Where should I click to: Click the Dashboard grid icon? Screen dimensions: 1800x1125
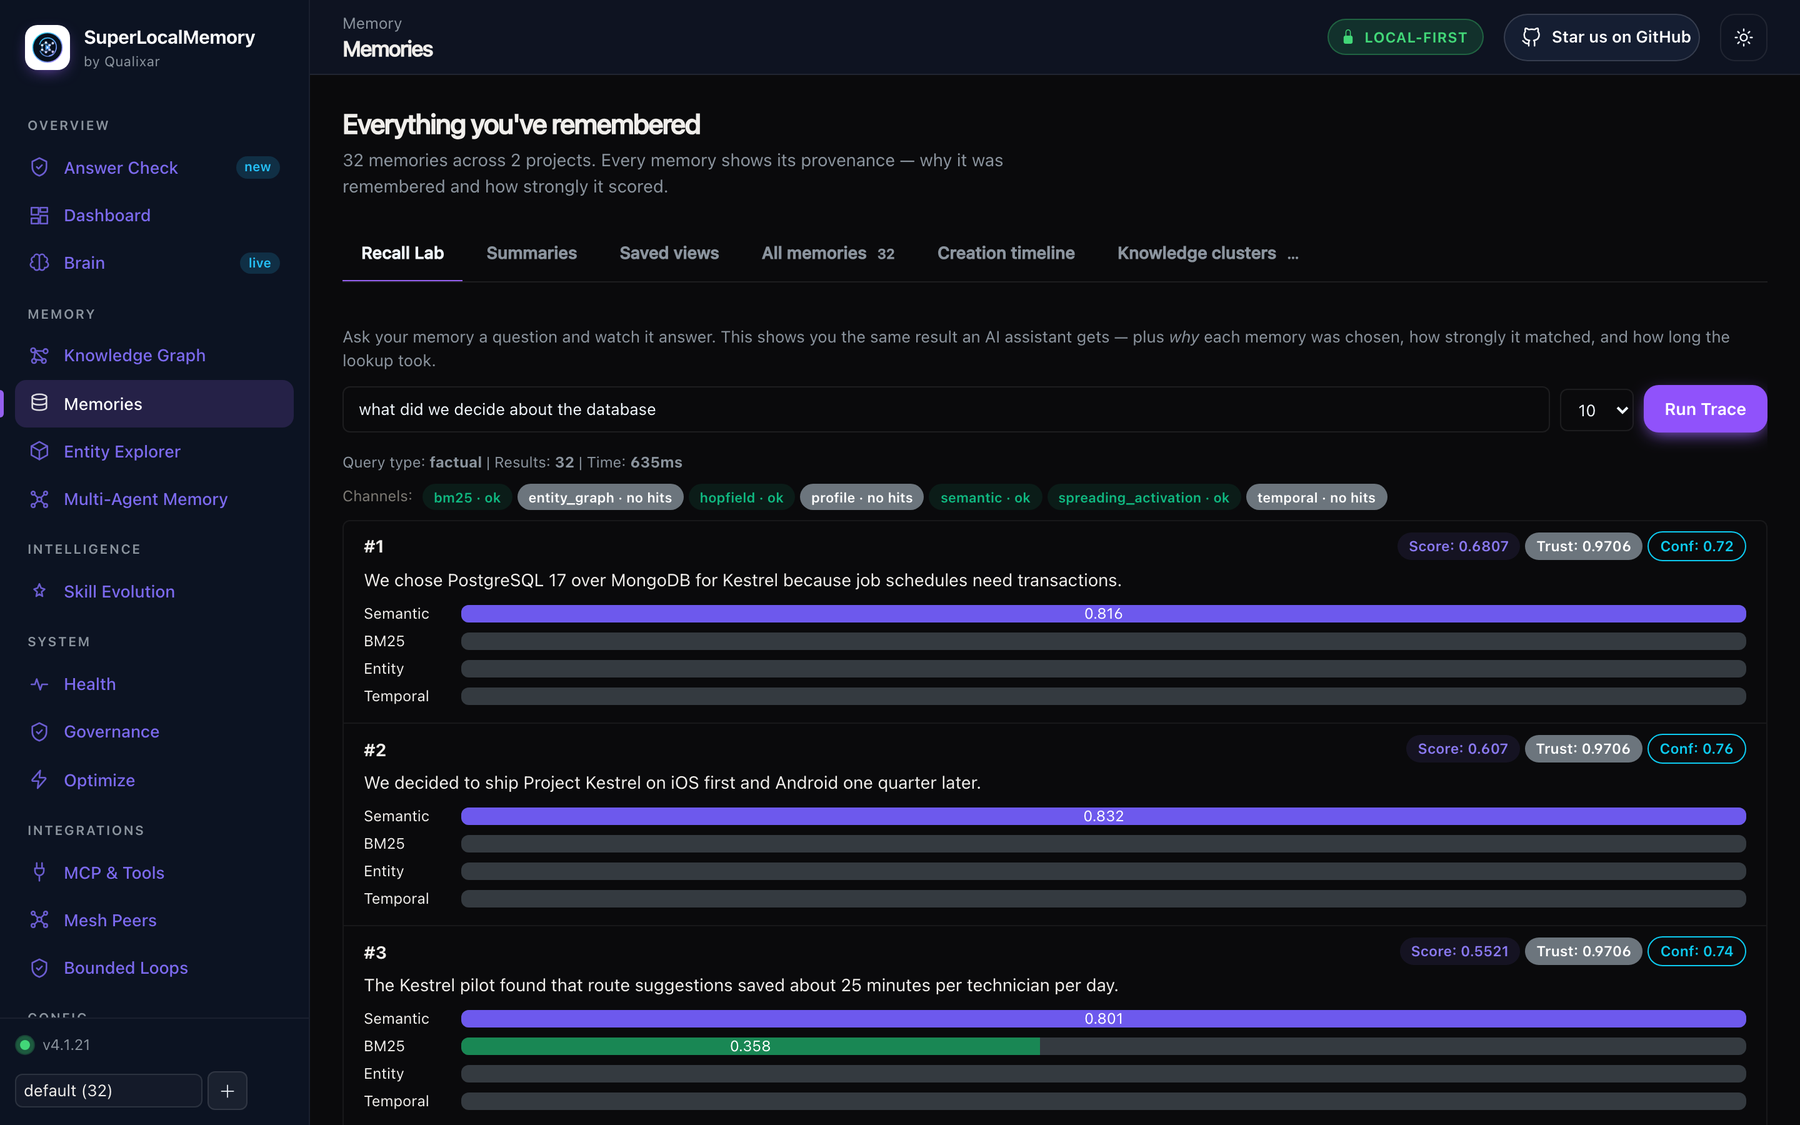tap(39, 215)
